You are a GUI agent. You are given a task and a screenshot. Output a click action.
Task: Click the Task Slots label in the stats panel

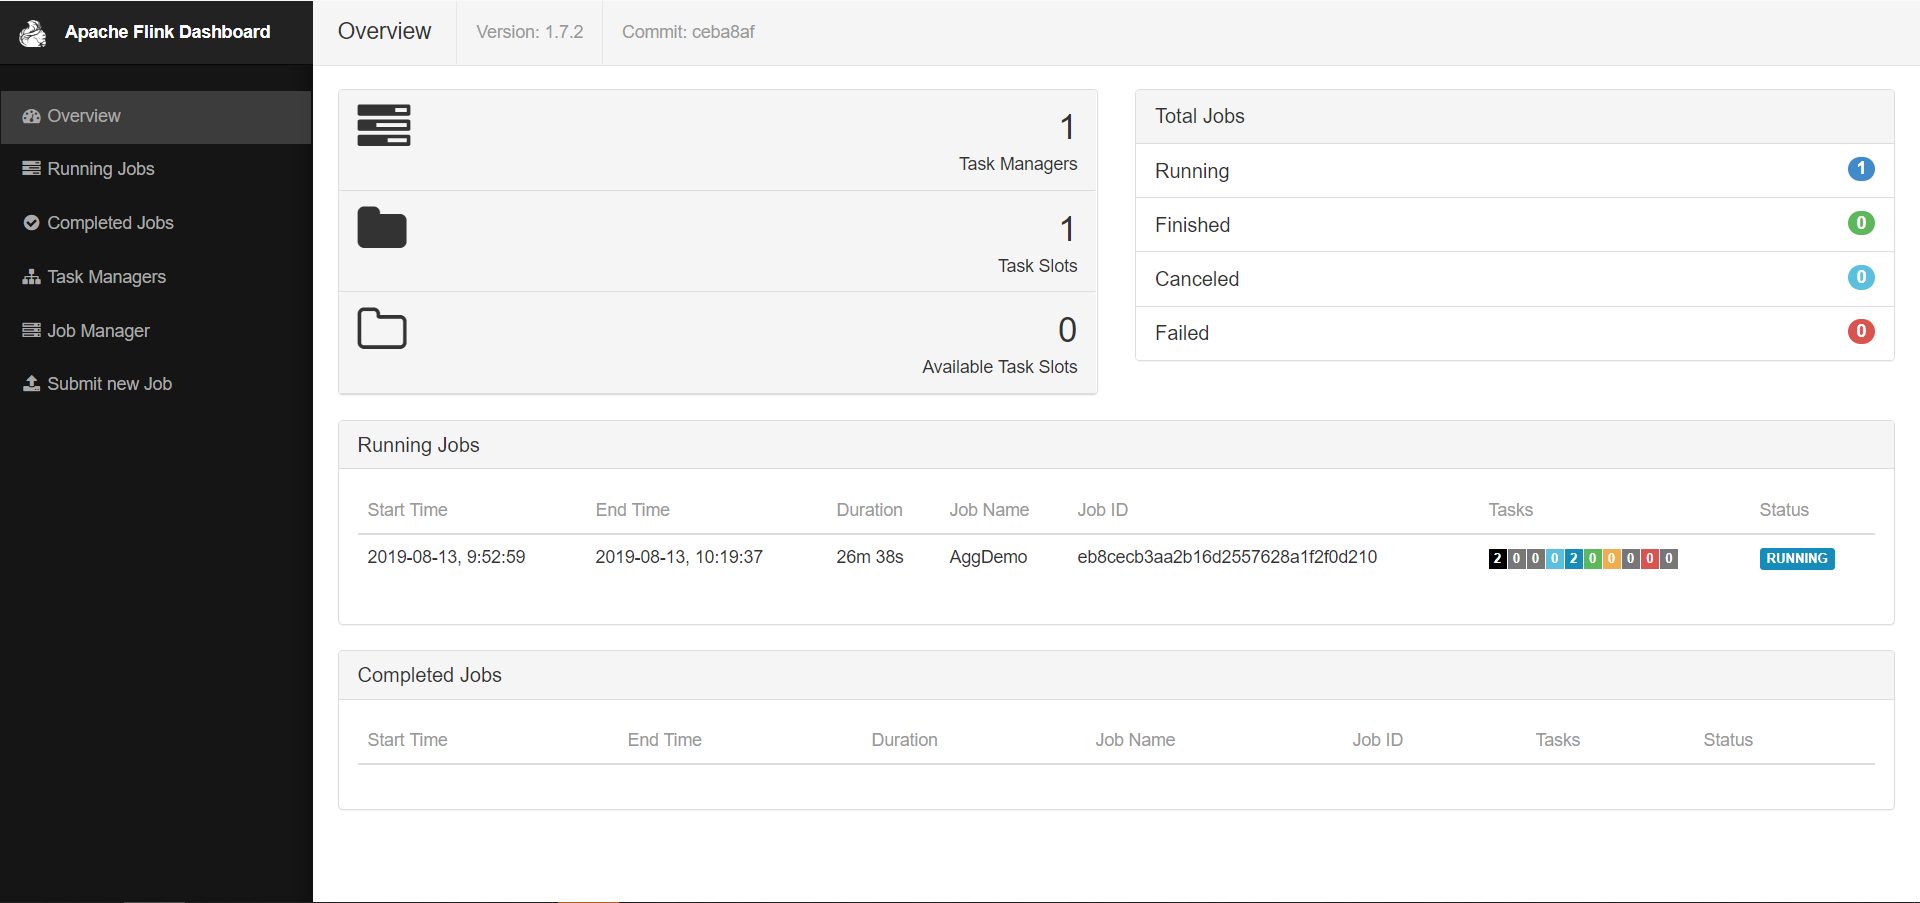1037,266
